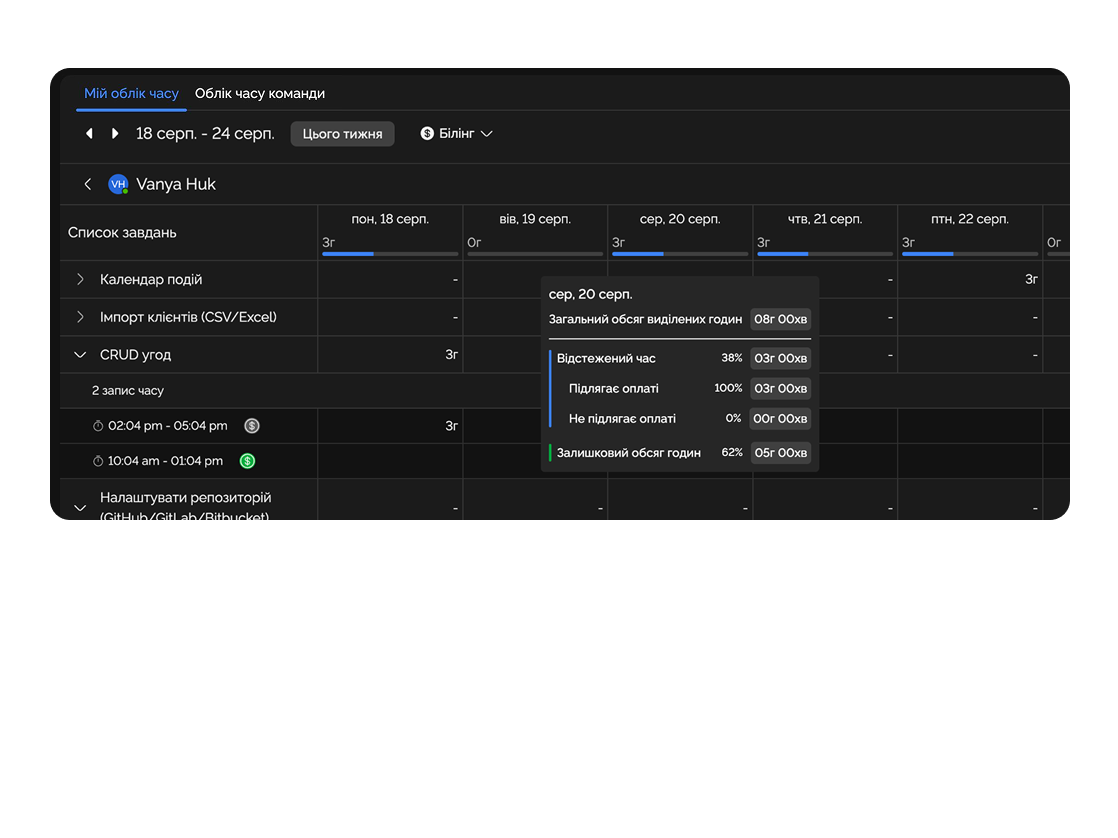Click timer icon for 10:04 am entry
Image resolution: width=1118 pixels, height=838 pixels.
98,461
